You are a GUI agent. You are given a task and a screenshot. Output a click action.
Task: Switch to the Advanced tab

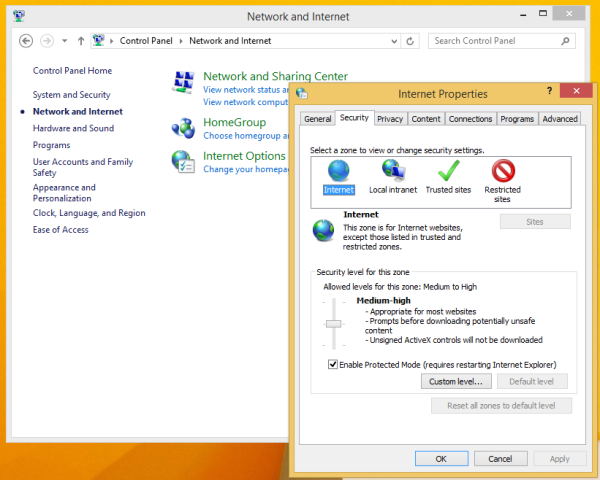coord(560,119)
